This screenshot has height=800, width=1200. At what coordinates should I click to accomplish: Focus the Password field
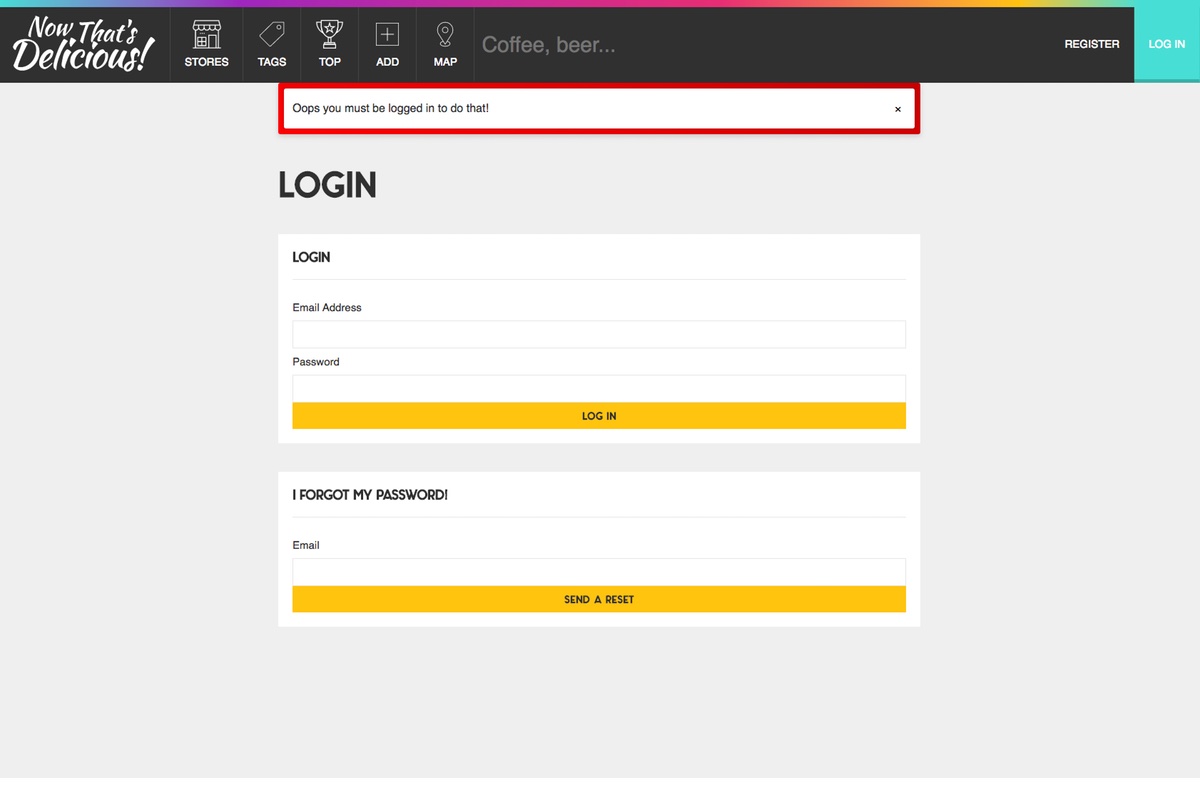(x=598, y=388)
